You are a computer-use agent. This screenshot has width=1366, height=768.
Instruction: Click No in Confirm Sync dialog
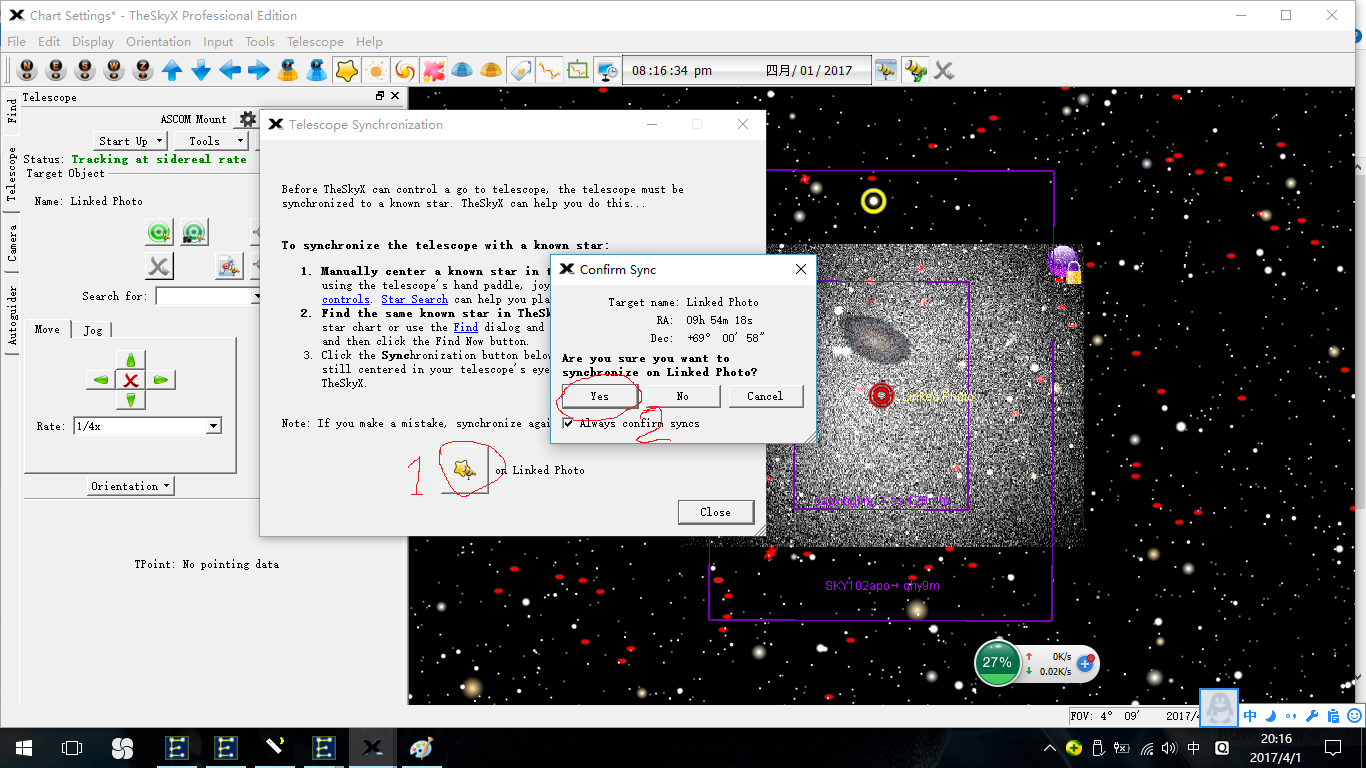coord(682,396)
